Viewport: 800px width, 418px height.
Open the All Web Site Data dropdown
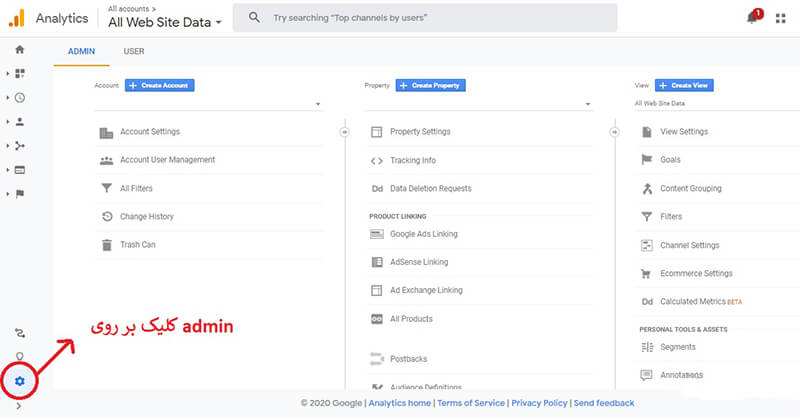coord(165,22)
